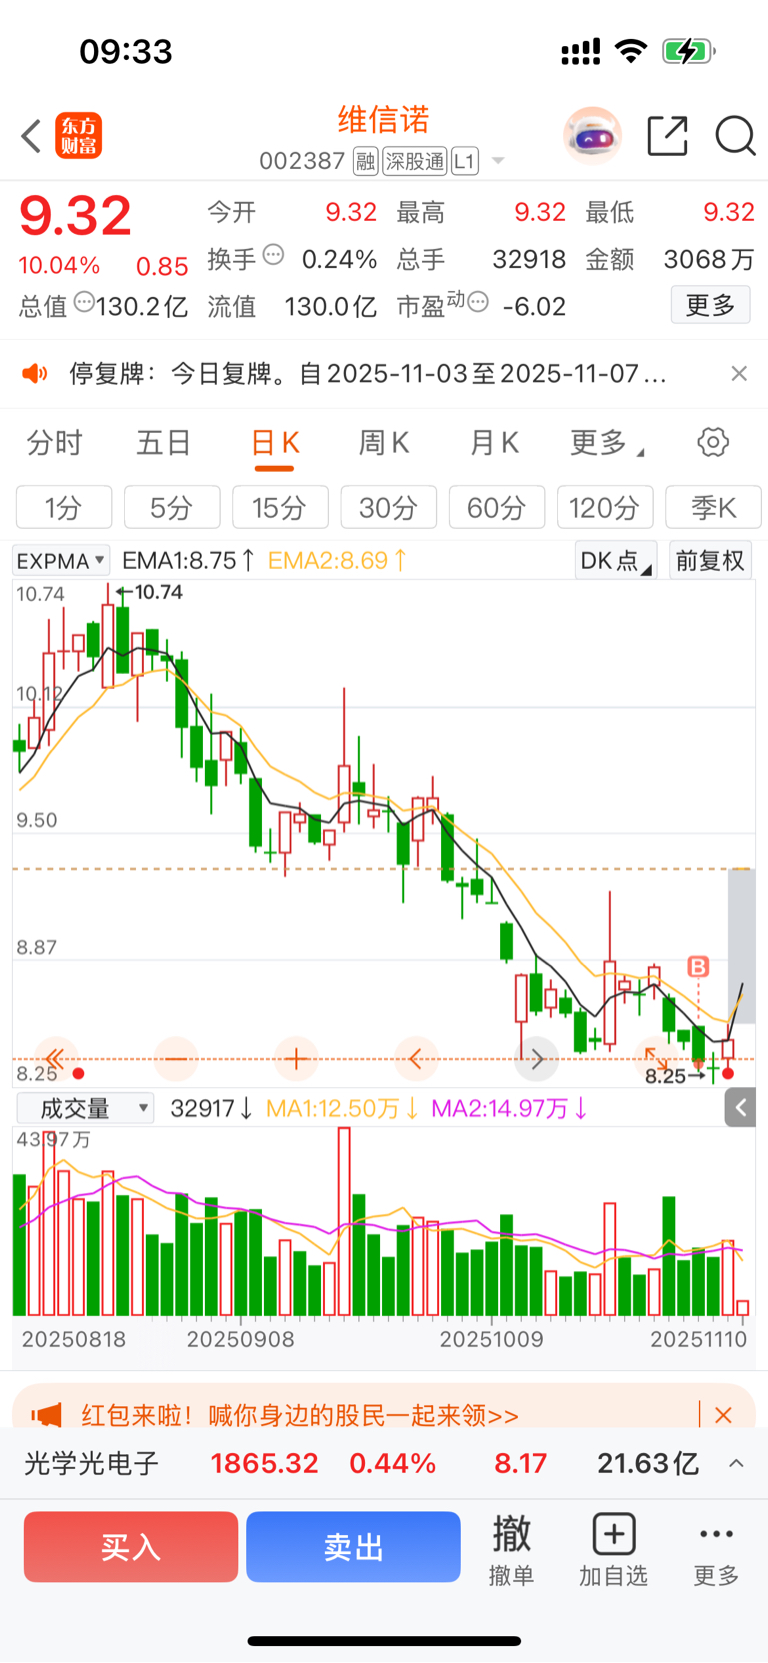Image resolution: width=768 pixels, height=1663 pixels.
Task: Tap the battery status icon
Action: (x=689, y=51)
